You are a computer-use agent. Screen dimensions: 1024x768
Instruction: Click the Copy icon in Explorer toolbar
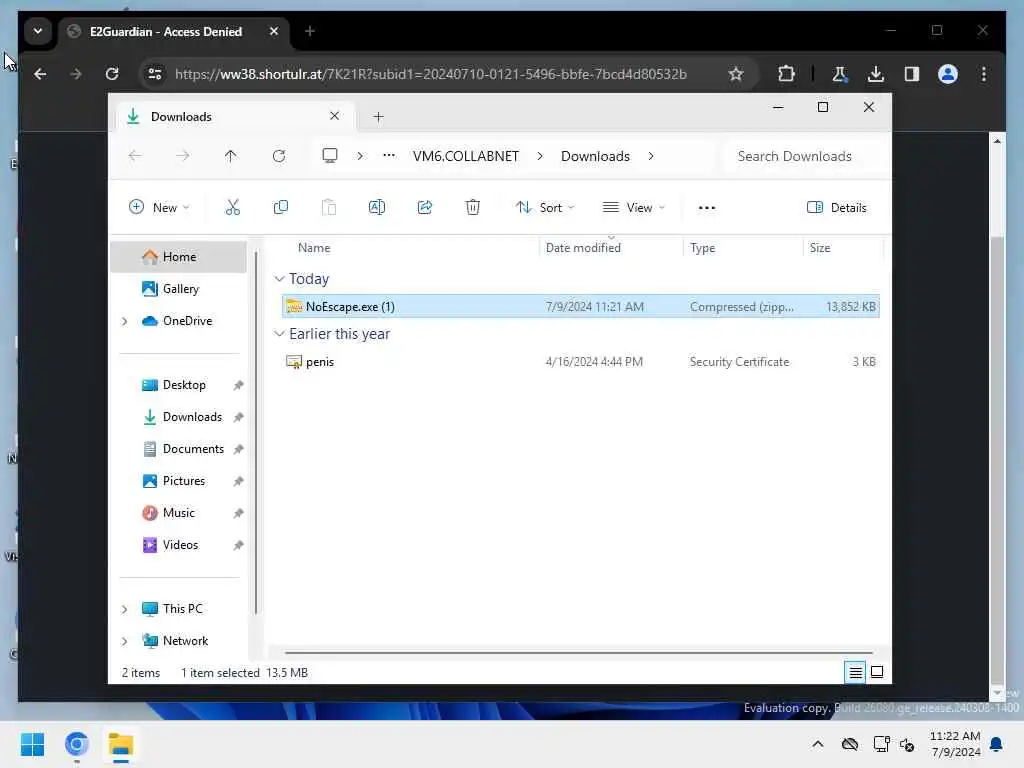pyautogui.click(x=281, y=208)
